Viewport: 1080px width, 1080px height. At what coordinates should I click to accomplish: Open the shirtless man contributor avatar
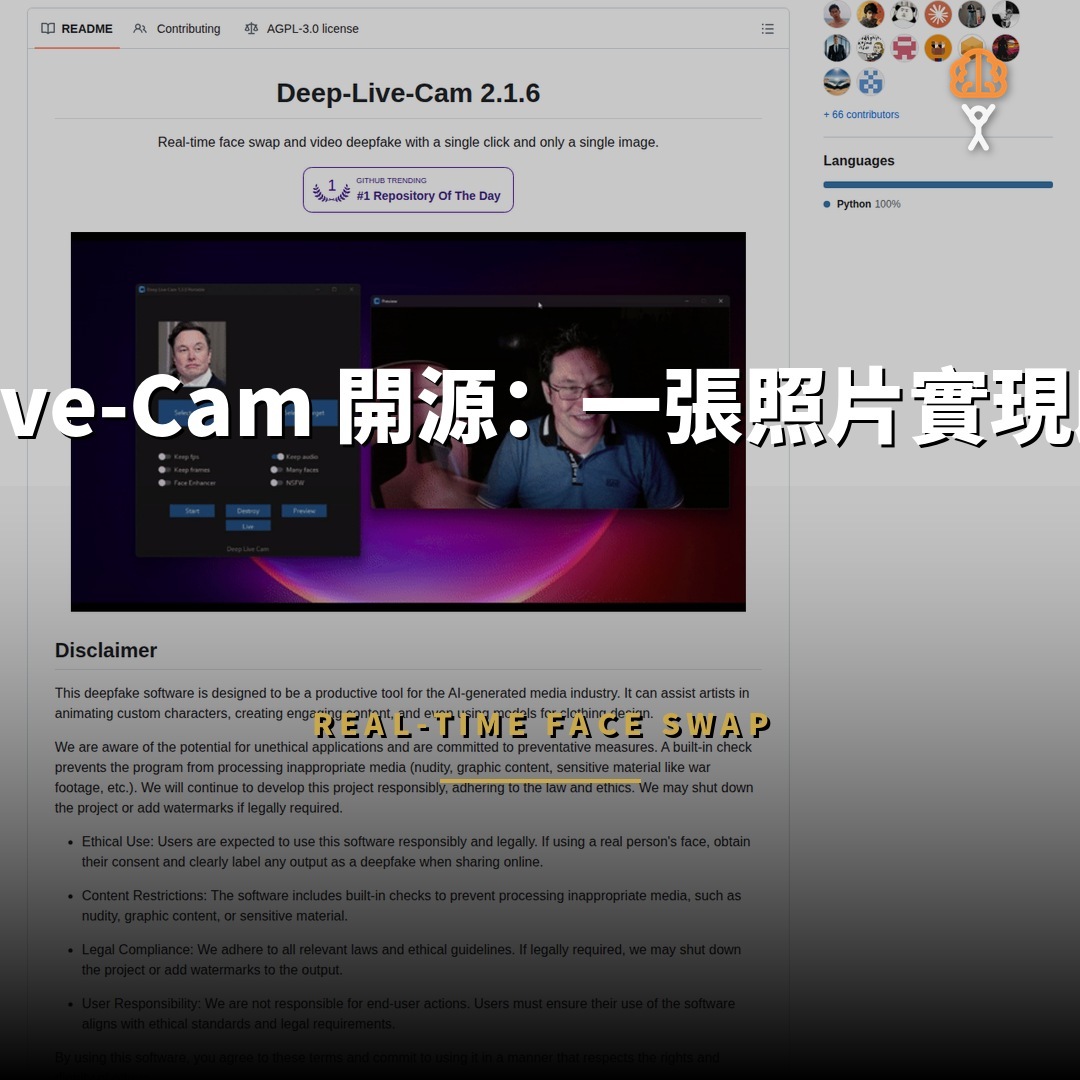837,14
